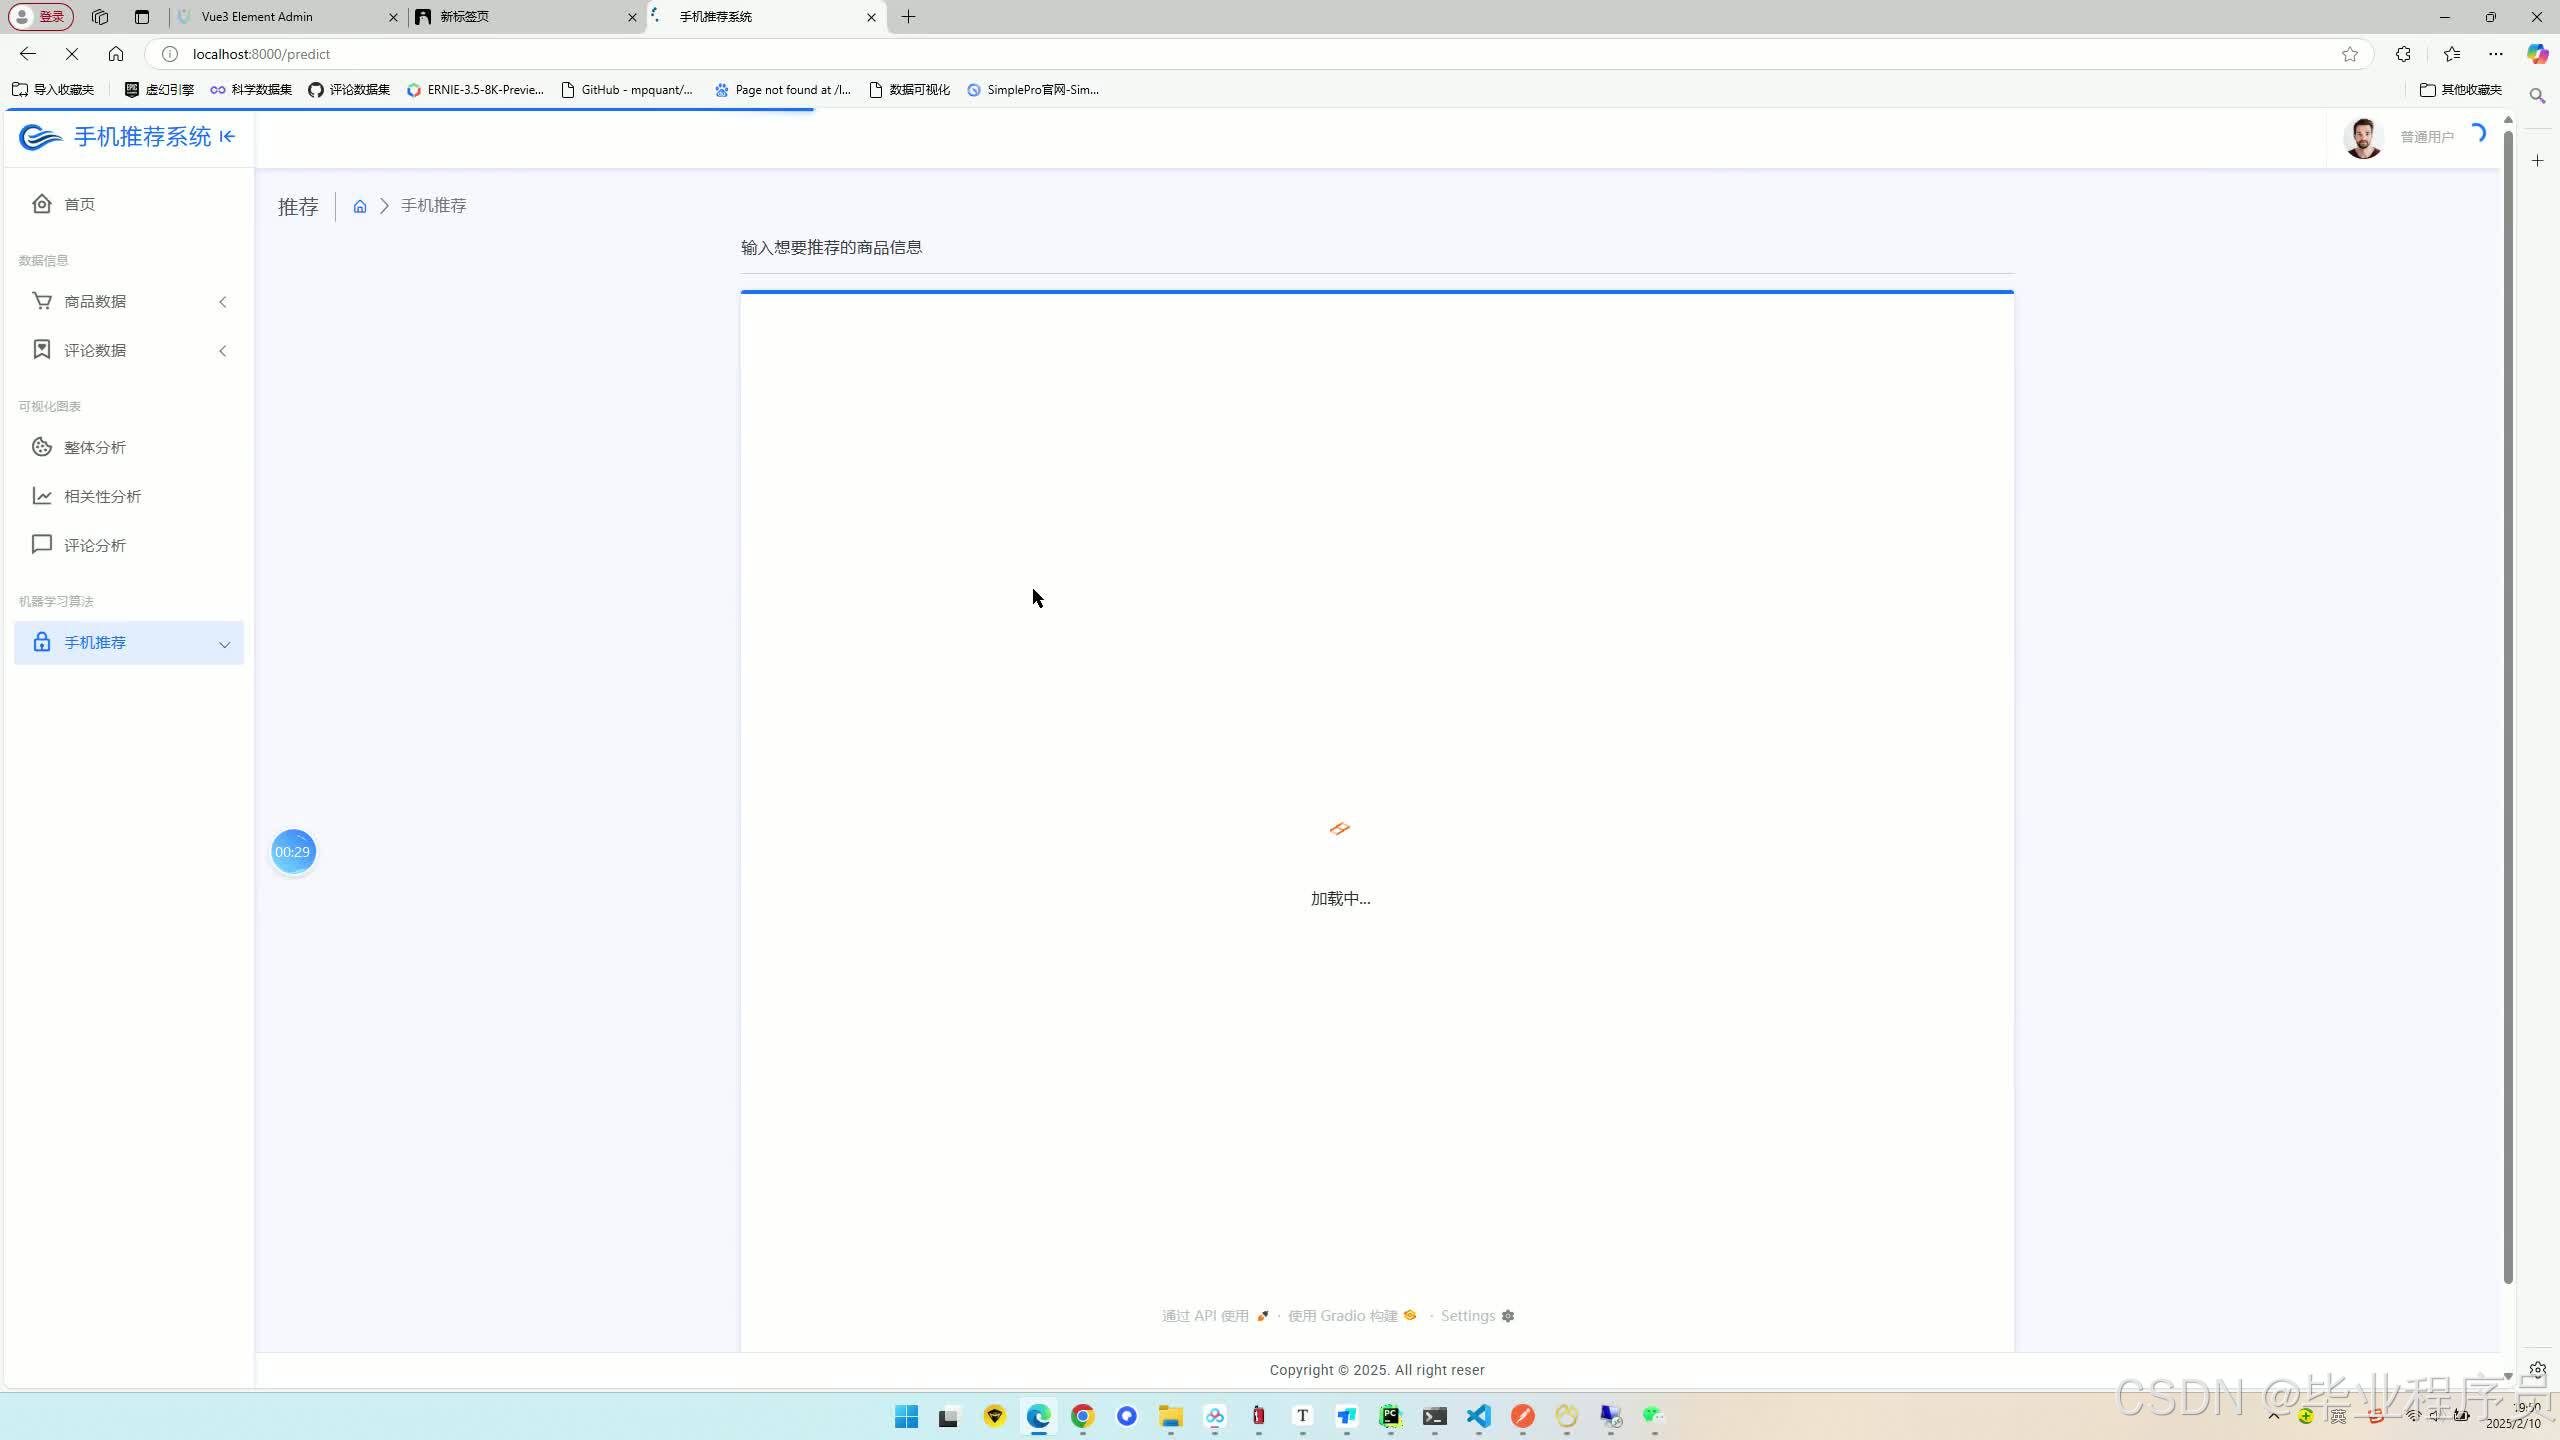Screen dimensions: 2560x1440
Task: Open the 数据可视化 bookmark
Action: (909, 90)
